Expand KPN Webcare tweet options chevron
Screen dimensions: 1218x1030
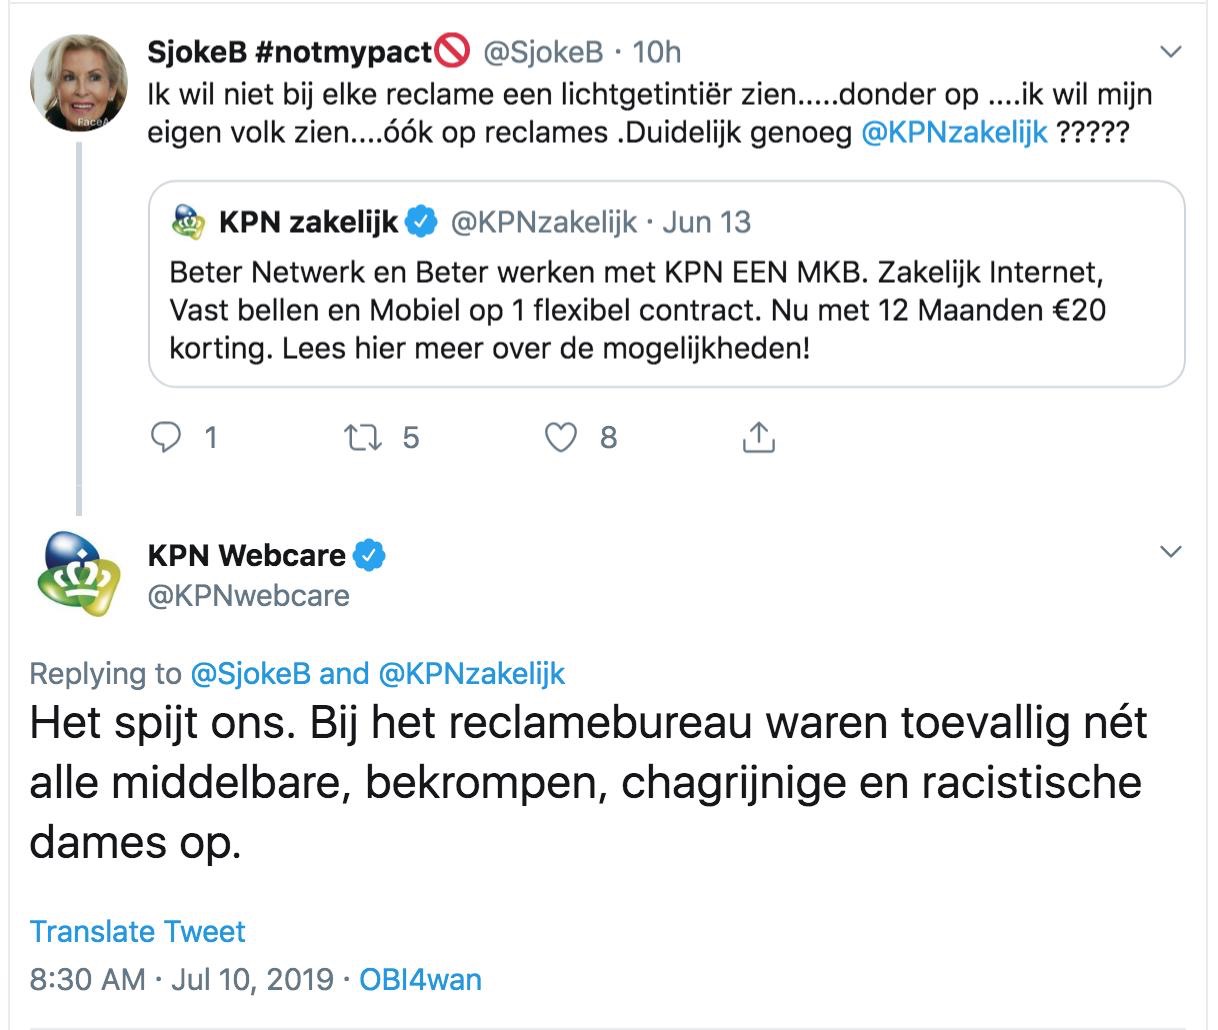pyautogui.click(x=1170, y=551)
